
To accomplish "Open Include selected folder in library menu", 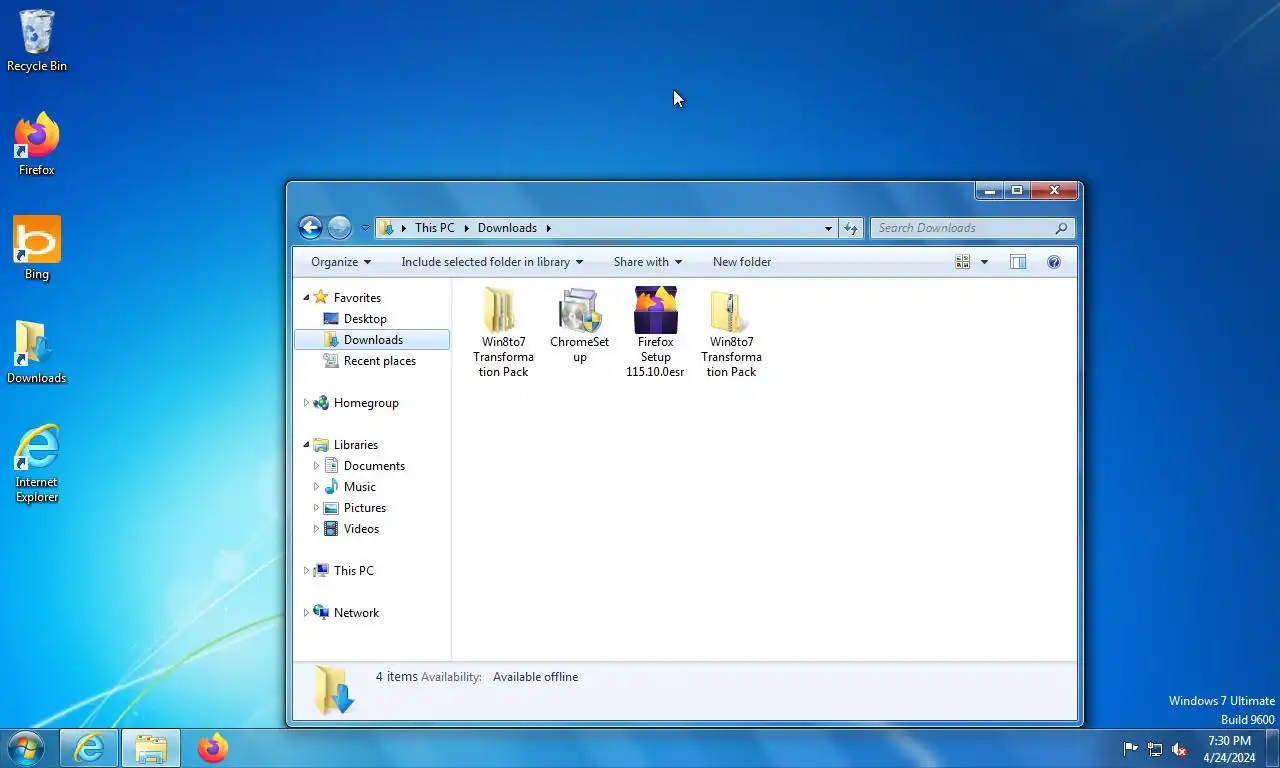I will pos(492,262).
